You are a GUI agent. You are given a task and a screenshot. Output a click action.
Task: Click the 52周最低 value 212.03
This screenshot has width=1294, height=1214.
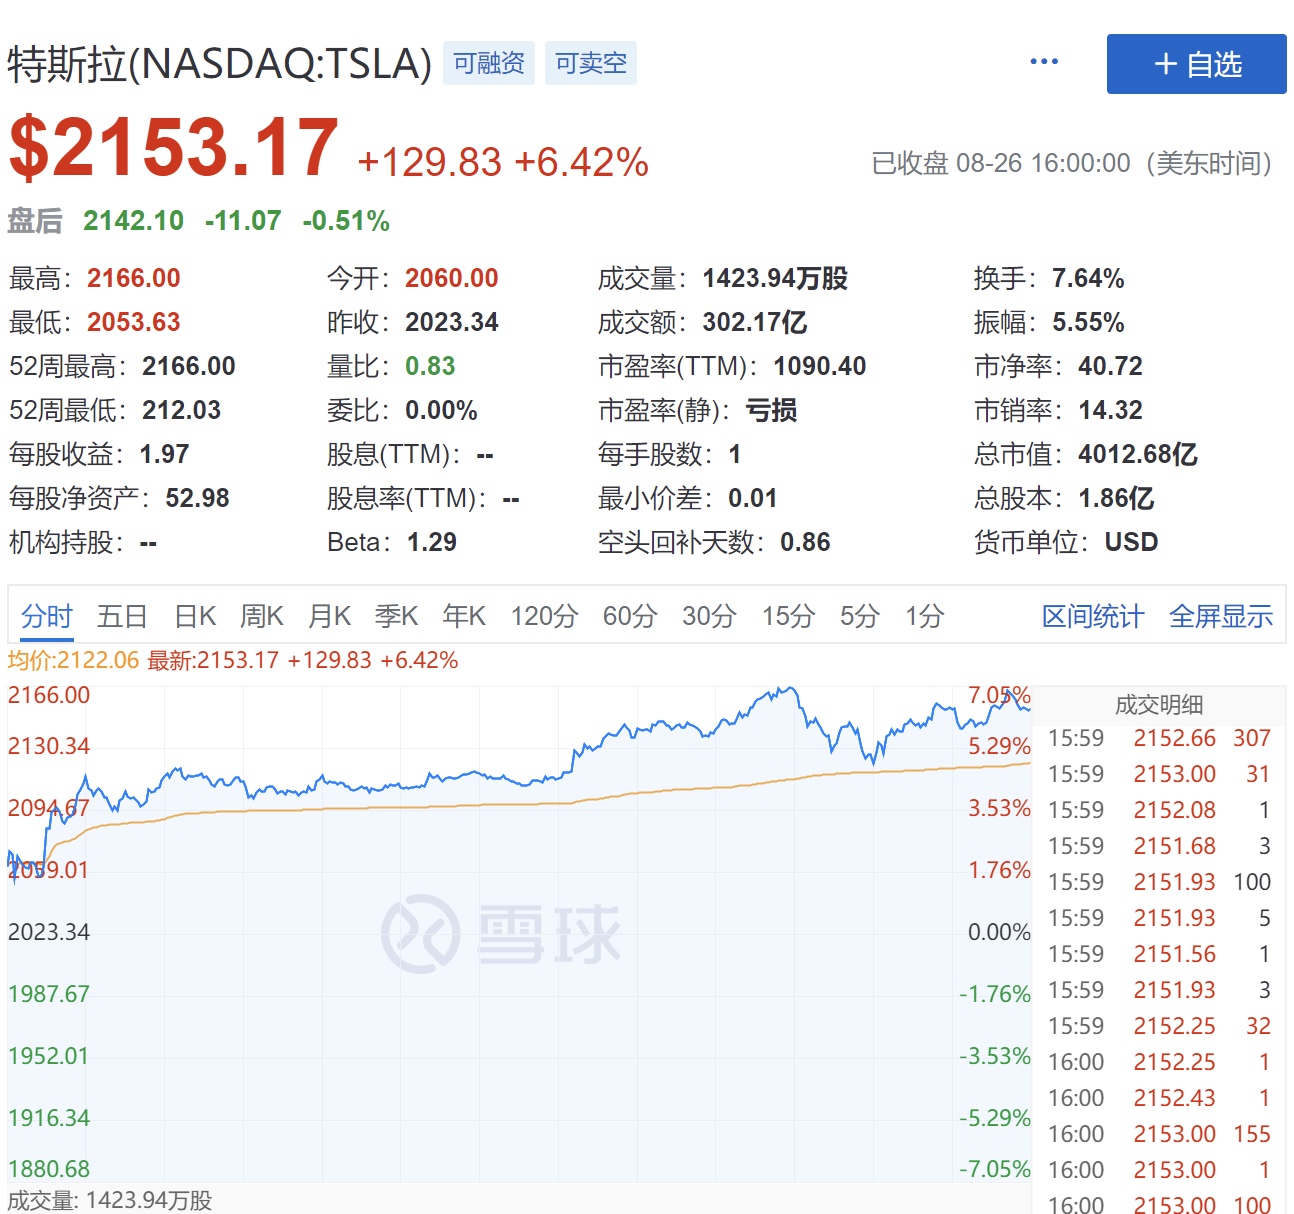click(182, 410)
